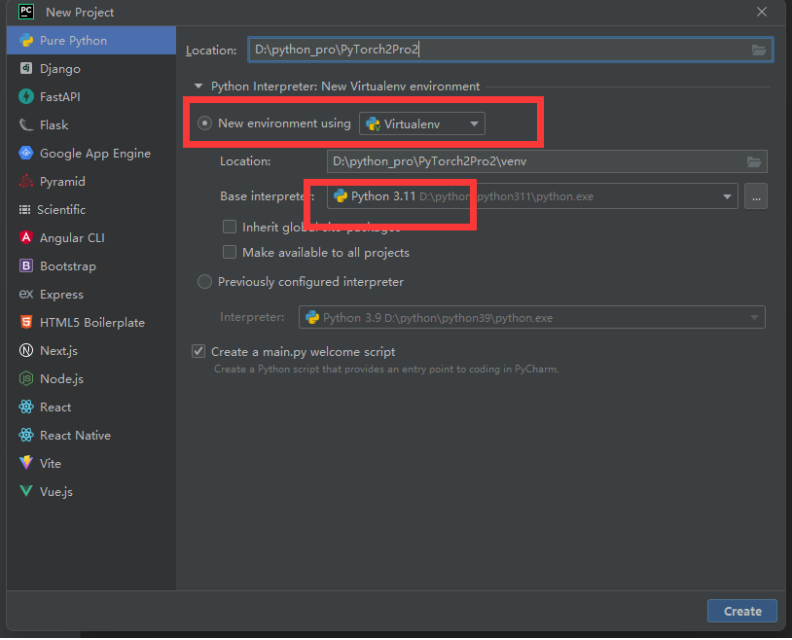The width and height of the screenshot is (792, 640).
Task: Select Vue.js in the project list
Action: [91, 491]
